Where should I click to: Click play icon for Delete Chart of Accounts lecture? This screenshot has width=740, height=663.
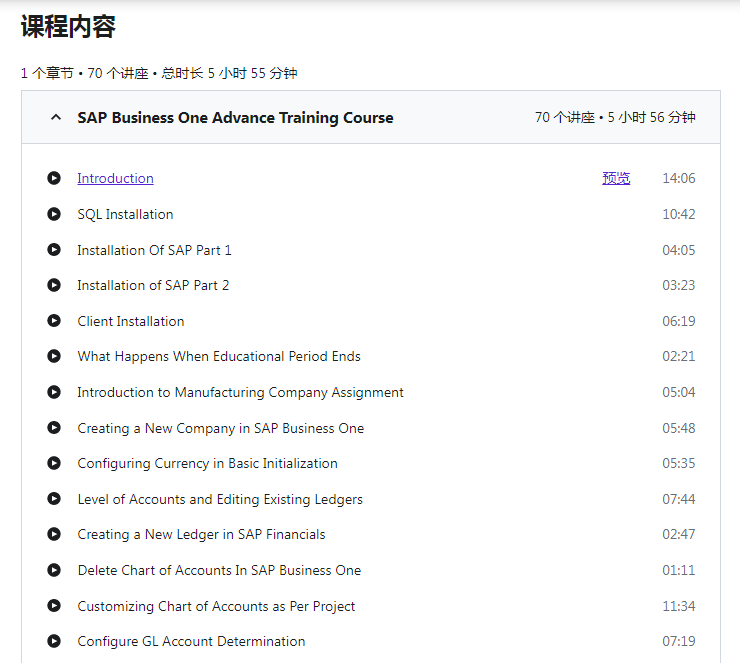54,570
